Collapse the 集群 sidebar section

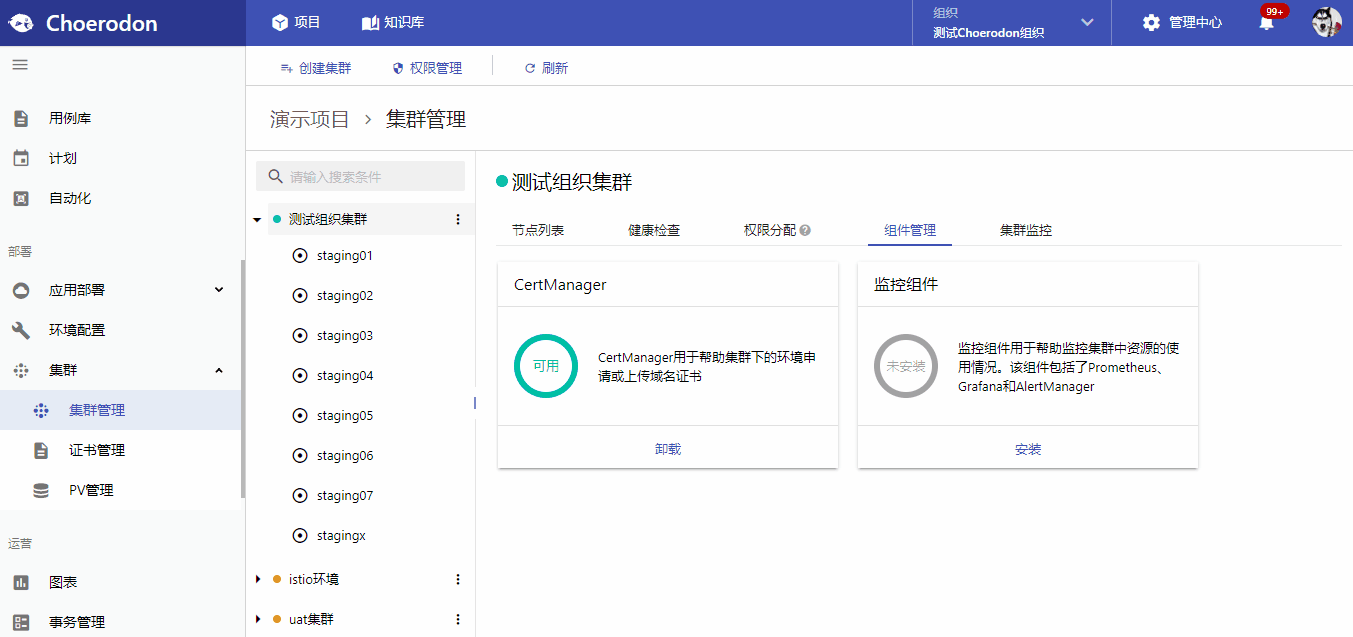pyautogui.click(x=218, y=369)
